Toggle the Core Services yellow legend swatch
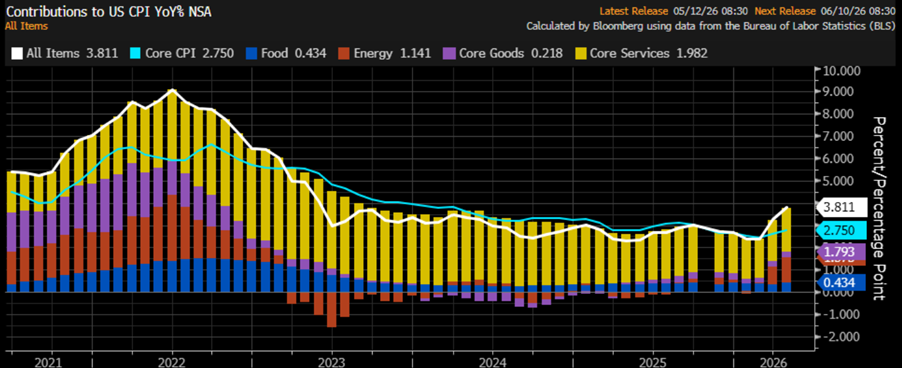902x368 pixels. 580,53
